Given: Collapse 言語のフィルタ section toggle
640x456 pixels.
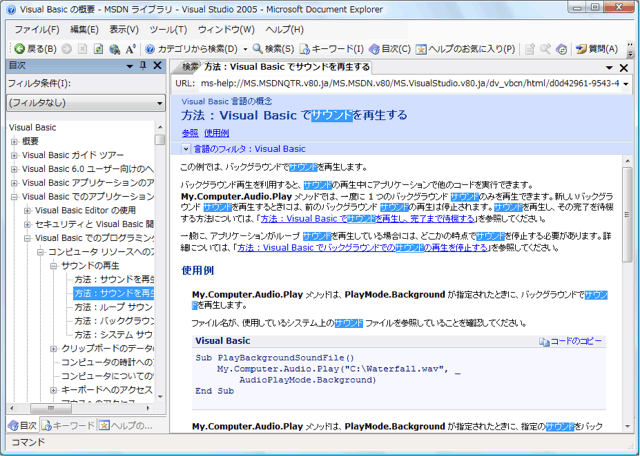Looking at the screenshot, I should [185, 149].
